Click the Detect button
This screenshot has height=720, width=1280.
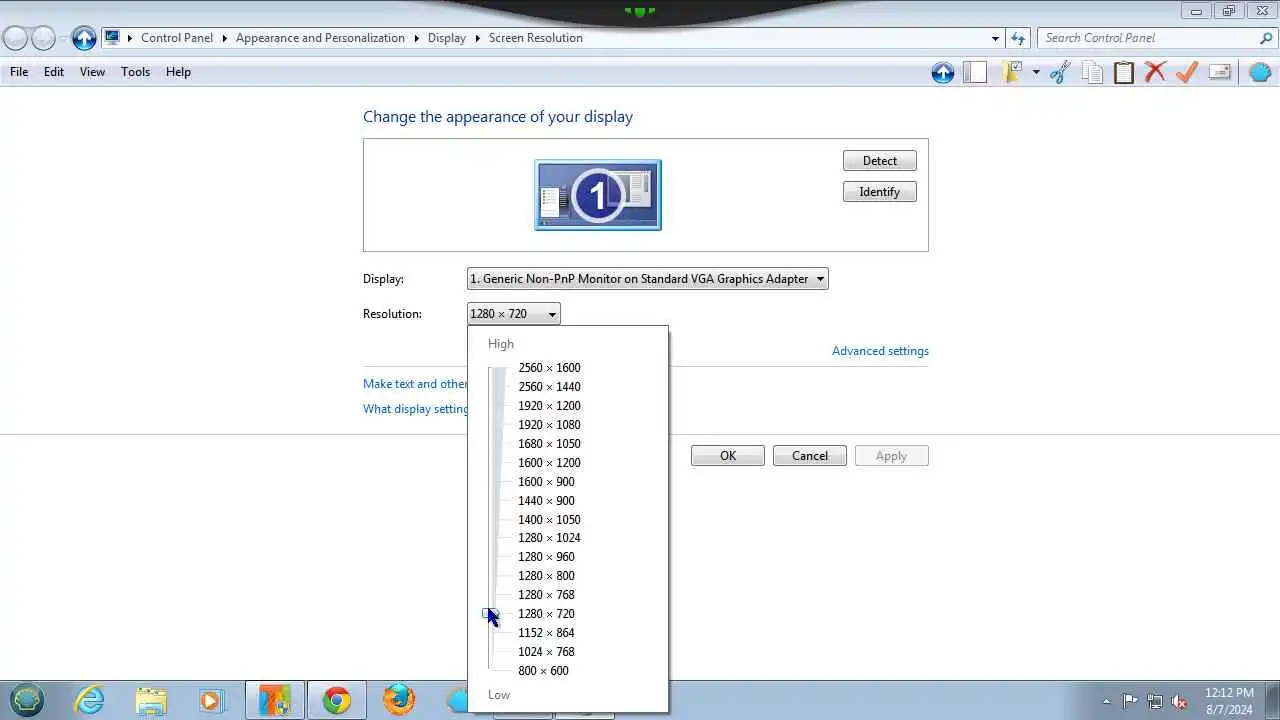click(x=880, y=161)
